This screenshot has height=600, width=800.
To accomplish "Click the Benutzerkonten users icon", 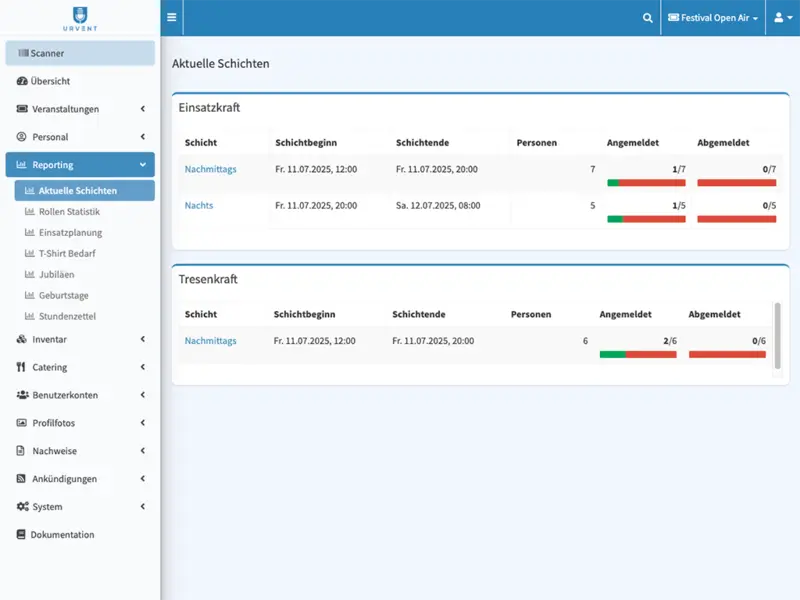I will (x=22, y=395).
